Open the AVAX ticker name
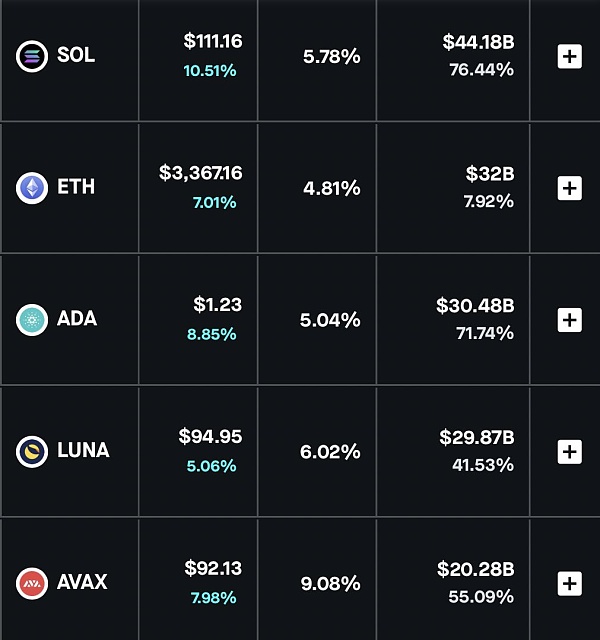This screenshot has width=600, height=640. pyautogui.click(x=82, y=583)
